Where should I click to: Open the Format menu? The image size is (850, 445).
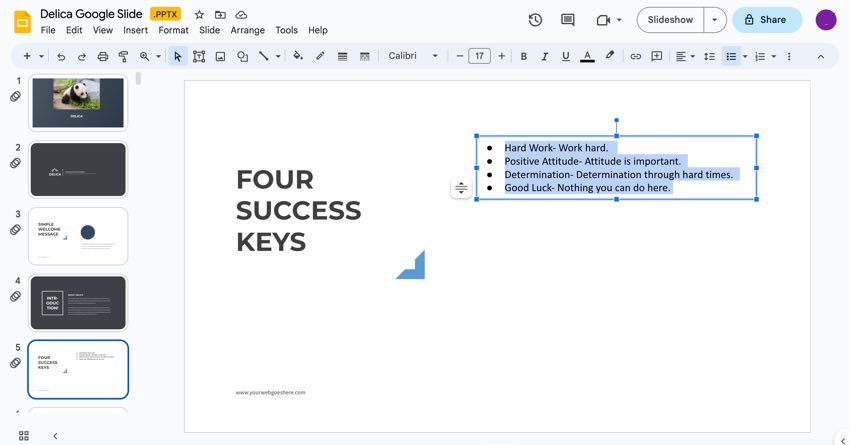click(x=173, y=30)
